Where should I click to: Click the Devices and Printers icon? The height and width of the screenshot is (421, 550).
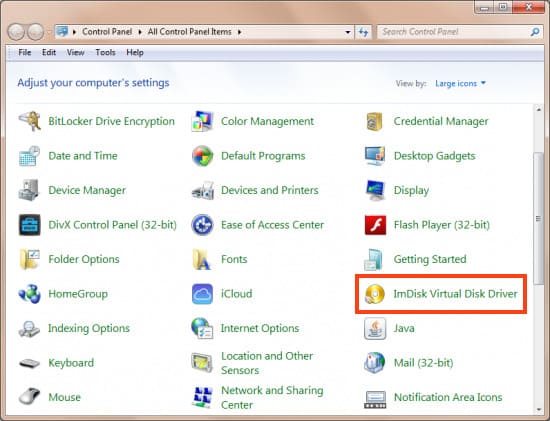coord(203,191)
